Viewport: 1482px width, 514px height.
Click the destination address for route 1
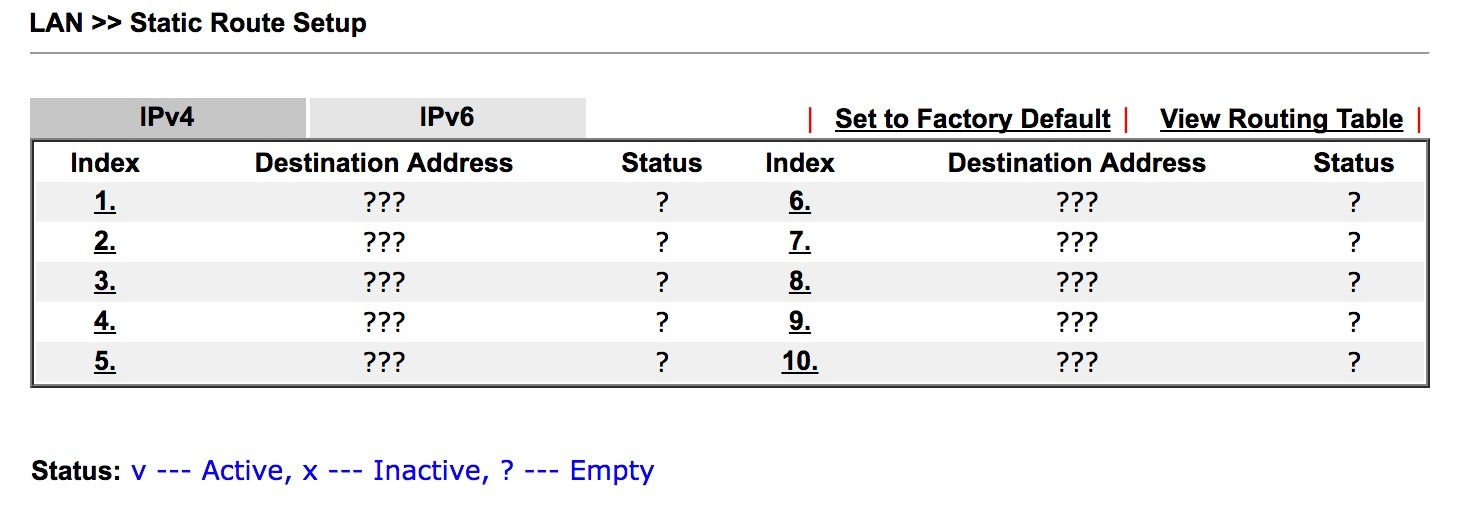(x=384, y=203)
